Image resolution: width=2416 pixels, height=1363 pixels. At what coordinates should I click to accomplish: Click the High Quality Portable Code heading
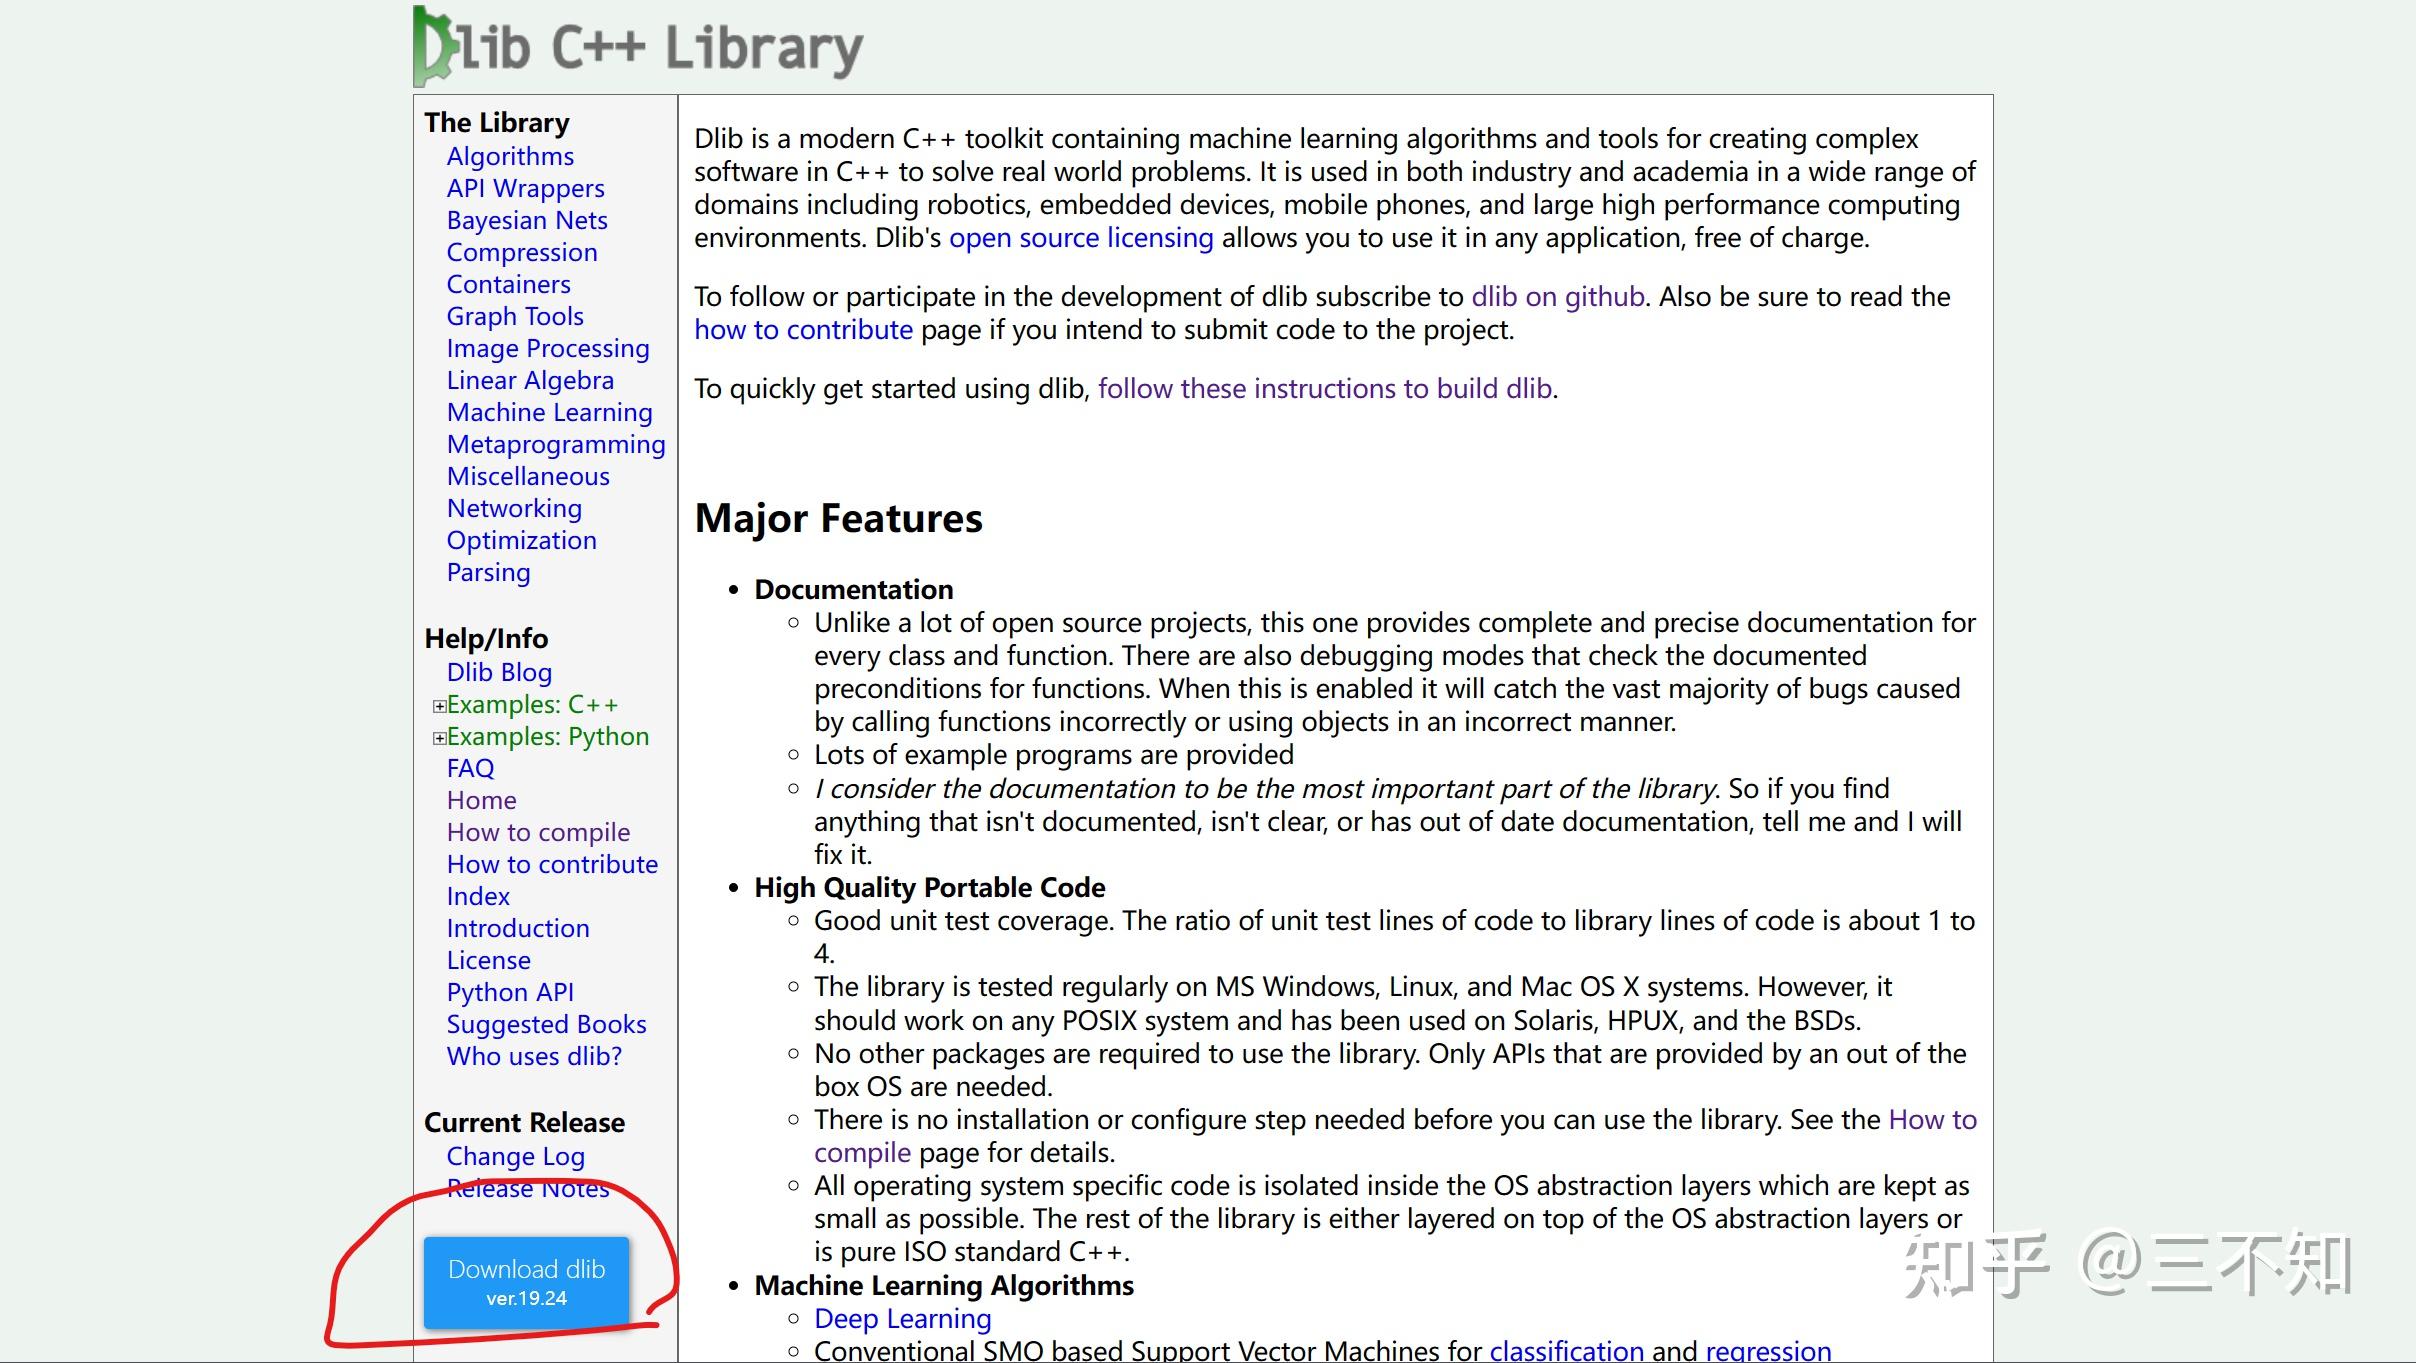929,887
